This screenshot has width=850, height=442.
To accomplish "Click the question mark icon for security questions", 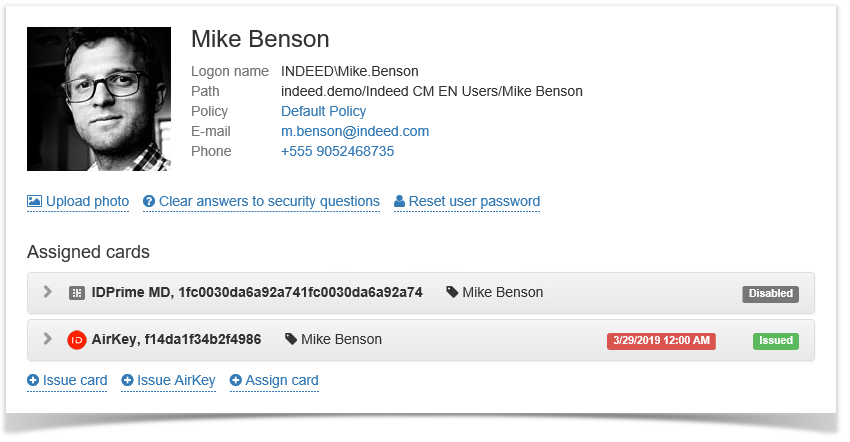I will pyautogui.click(x=149, y=202).
